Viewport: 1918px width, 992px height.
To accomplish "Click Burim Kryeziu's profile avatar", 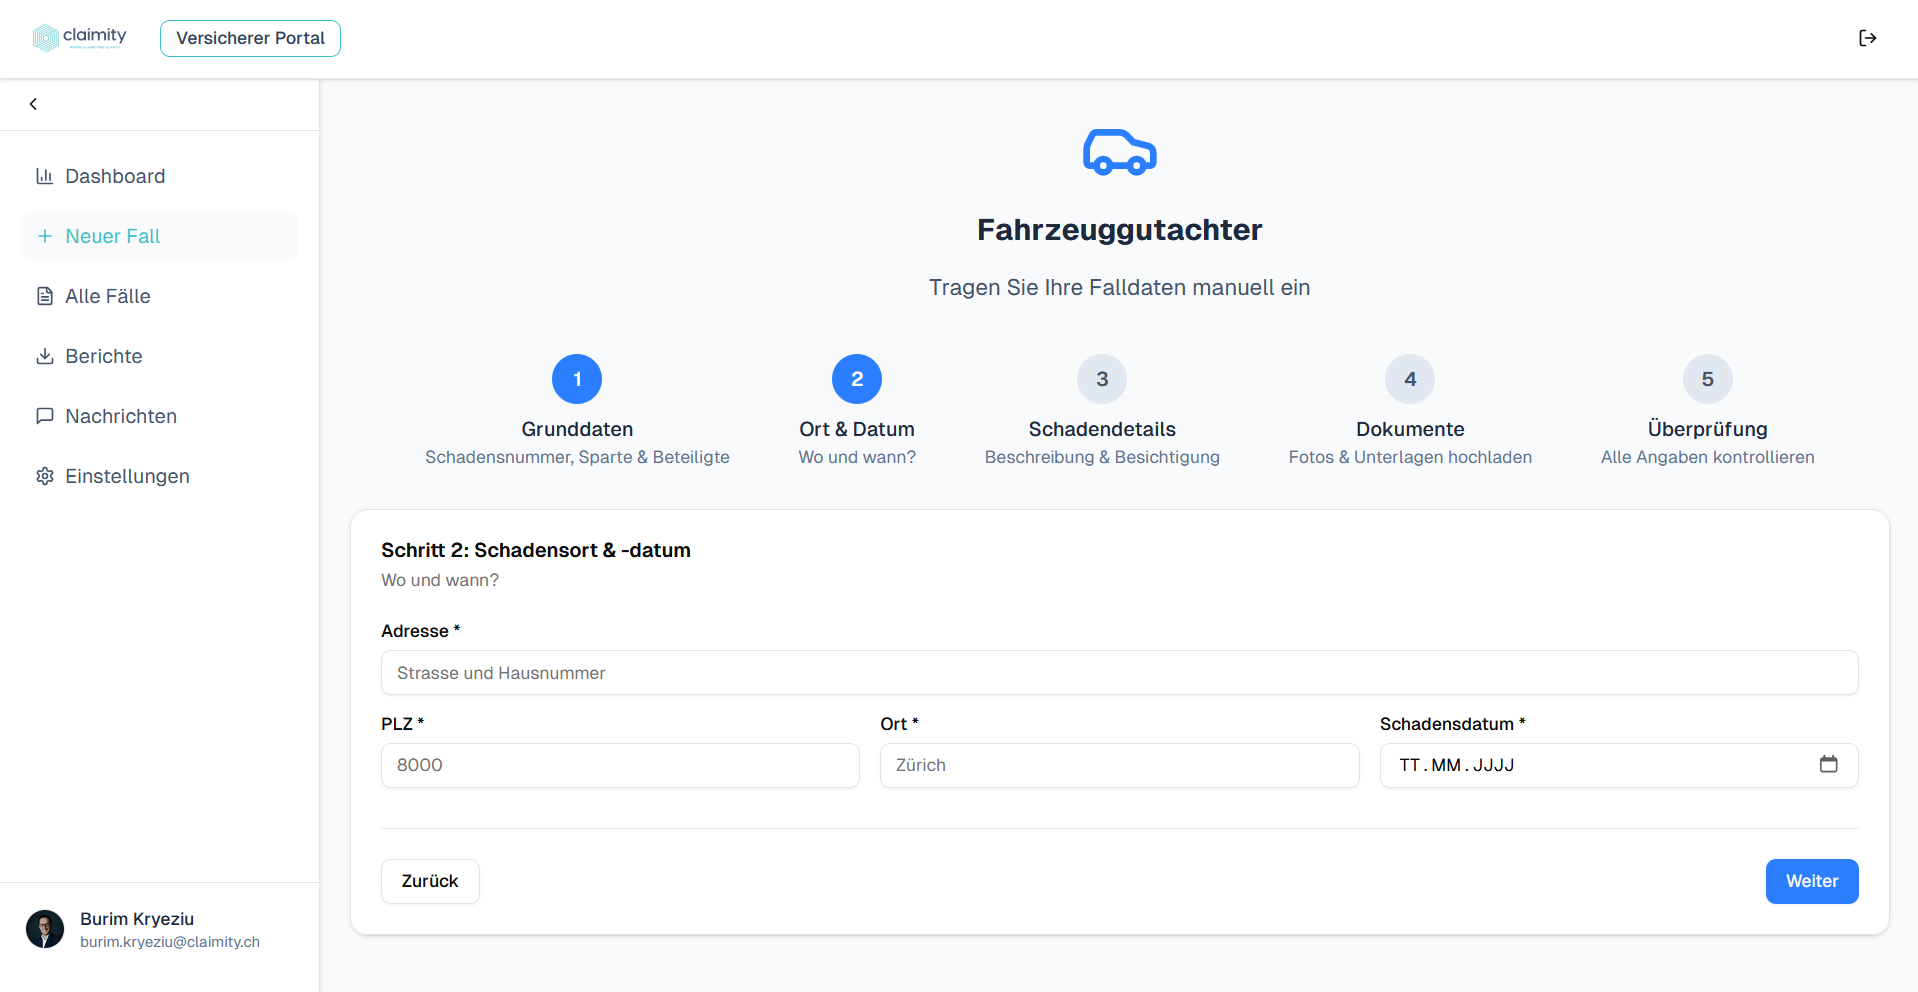I will (x=45, y=929).
